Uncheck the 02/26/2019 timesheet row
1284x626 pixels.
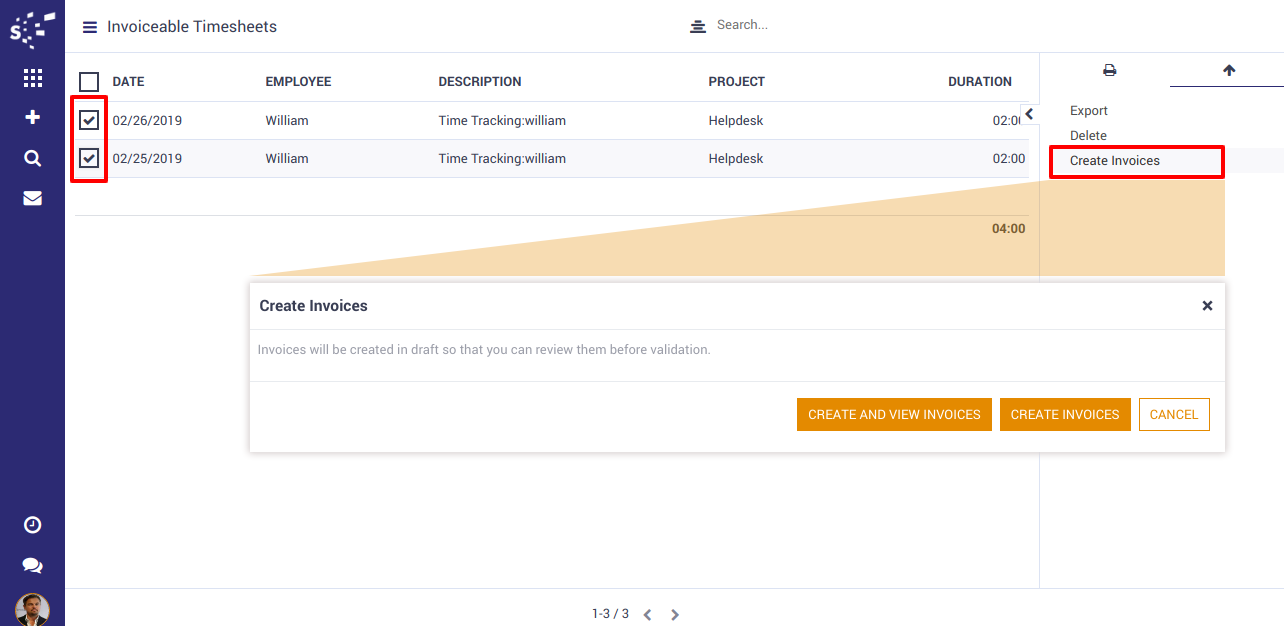point(89,120)
